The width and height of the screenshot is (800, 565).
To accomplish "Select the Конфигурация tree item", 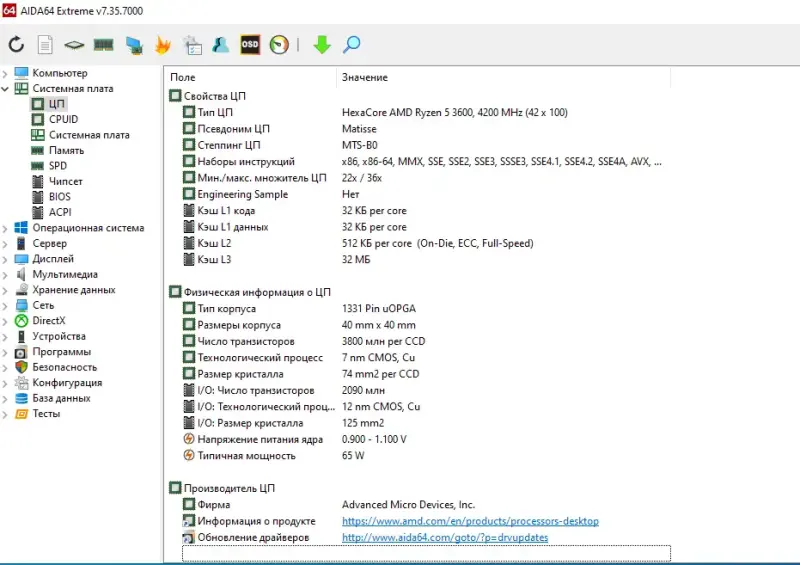I will pyautogui.click(x=67, y=383).
